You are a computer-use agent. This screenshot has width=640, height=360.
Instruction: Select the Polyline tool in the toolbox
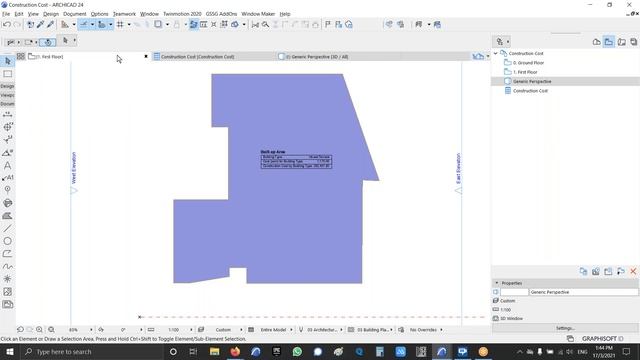7,253
